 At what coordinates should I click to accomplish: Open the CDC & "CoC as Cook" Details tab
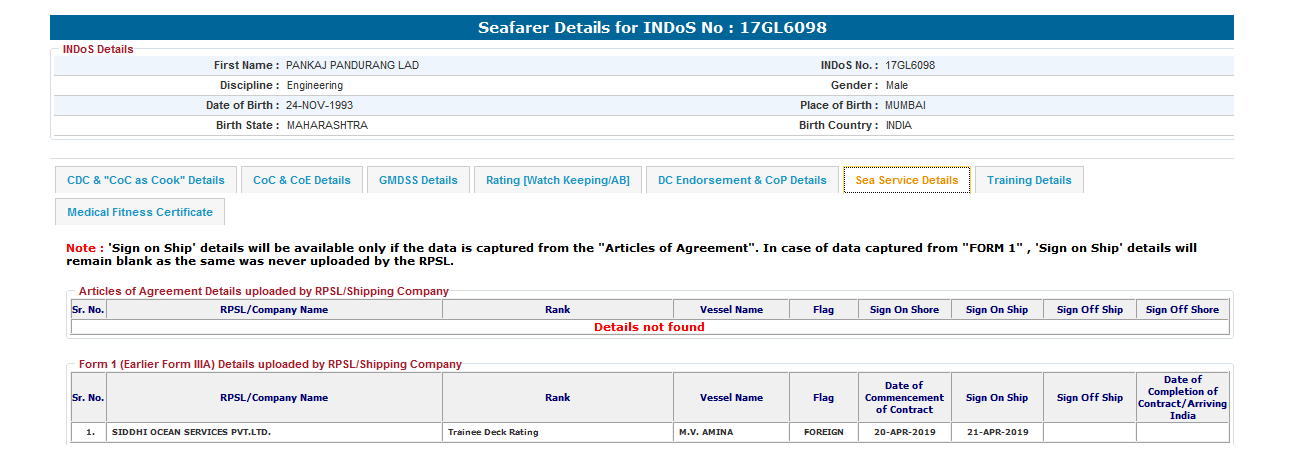tap(146, 180)
